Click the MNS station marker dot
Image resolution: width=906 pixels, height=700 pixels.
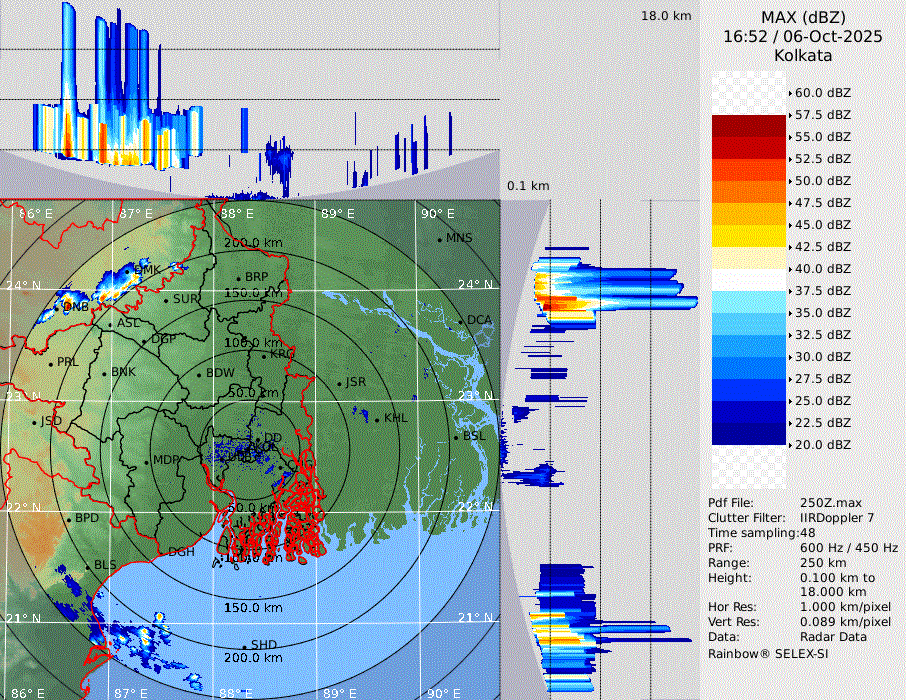[x=439, y=239]
